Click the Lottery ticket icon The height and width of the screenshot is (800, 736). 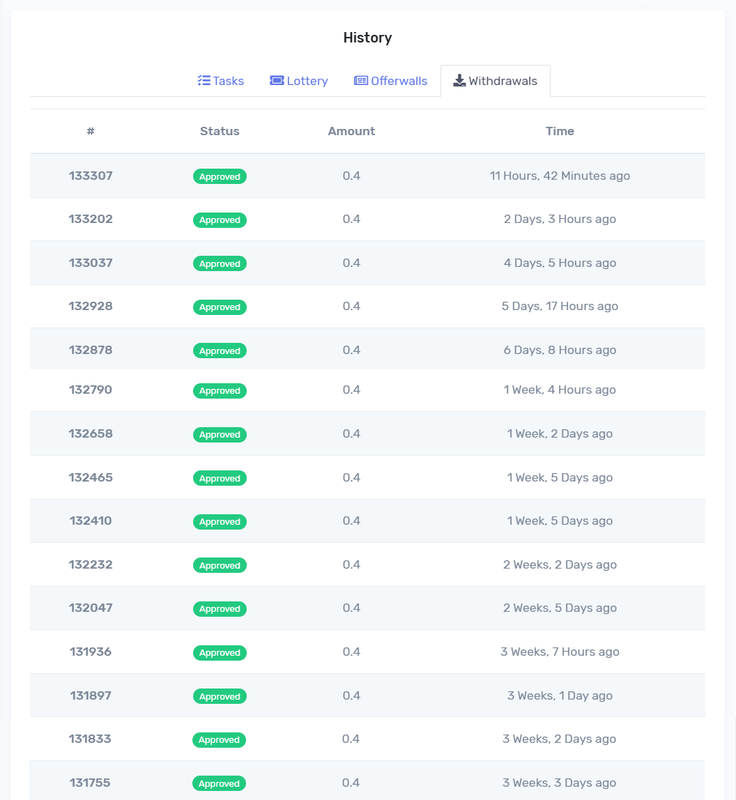(276, 81)
